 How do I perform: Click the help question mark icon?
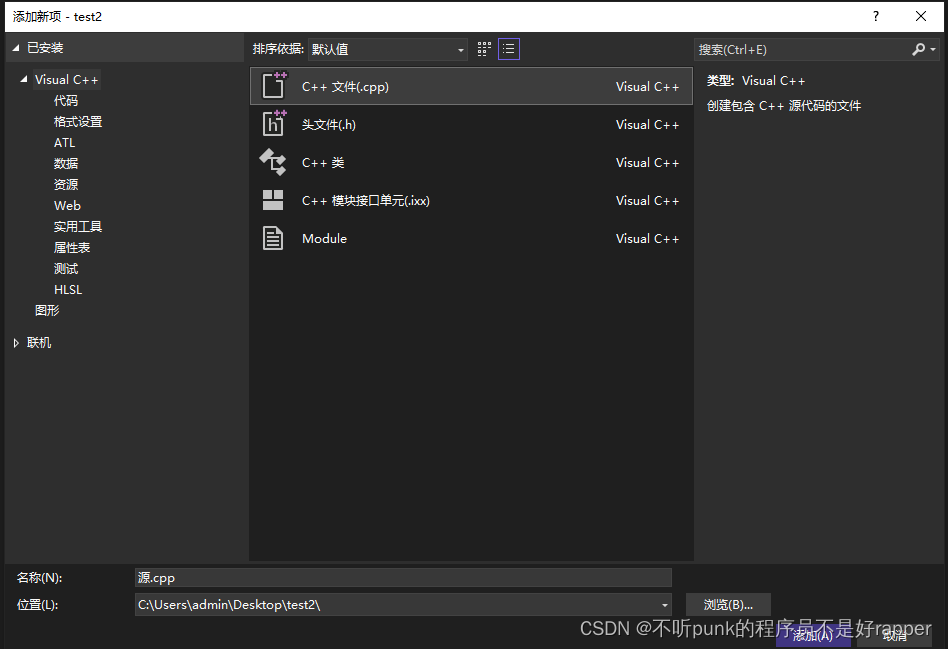click(x=875, y=16)
